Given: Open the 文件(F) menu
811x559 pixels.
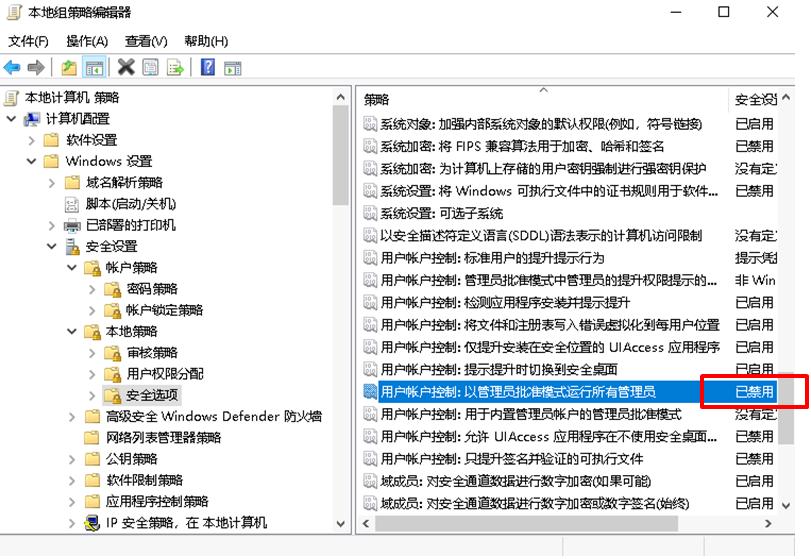Looking at the screenshot, I should [28, 41].
